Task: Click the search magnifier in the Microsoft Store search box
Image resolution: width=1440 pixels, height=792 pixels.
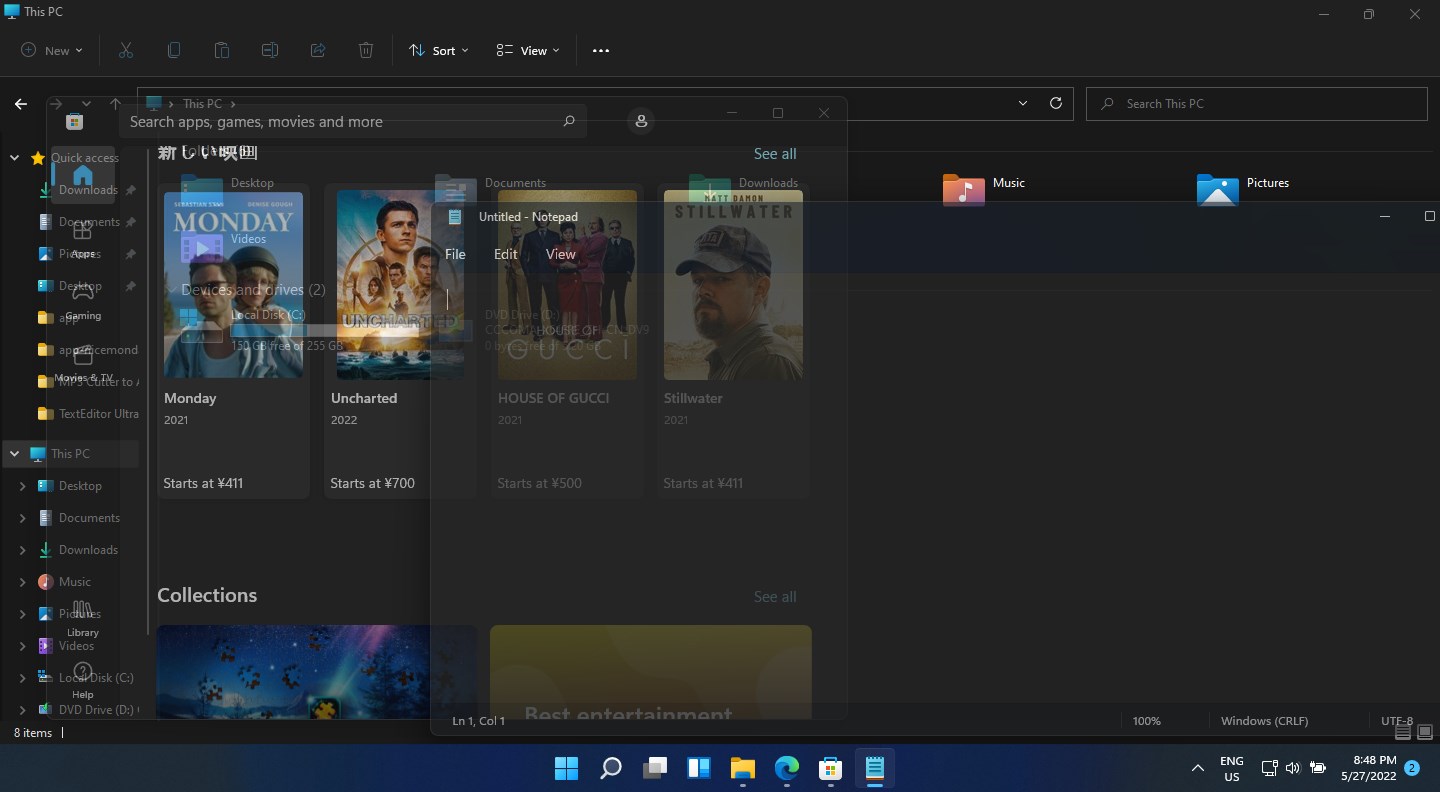Action: pos(569,121)
